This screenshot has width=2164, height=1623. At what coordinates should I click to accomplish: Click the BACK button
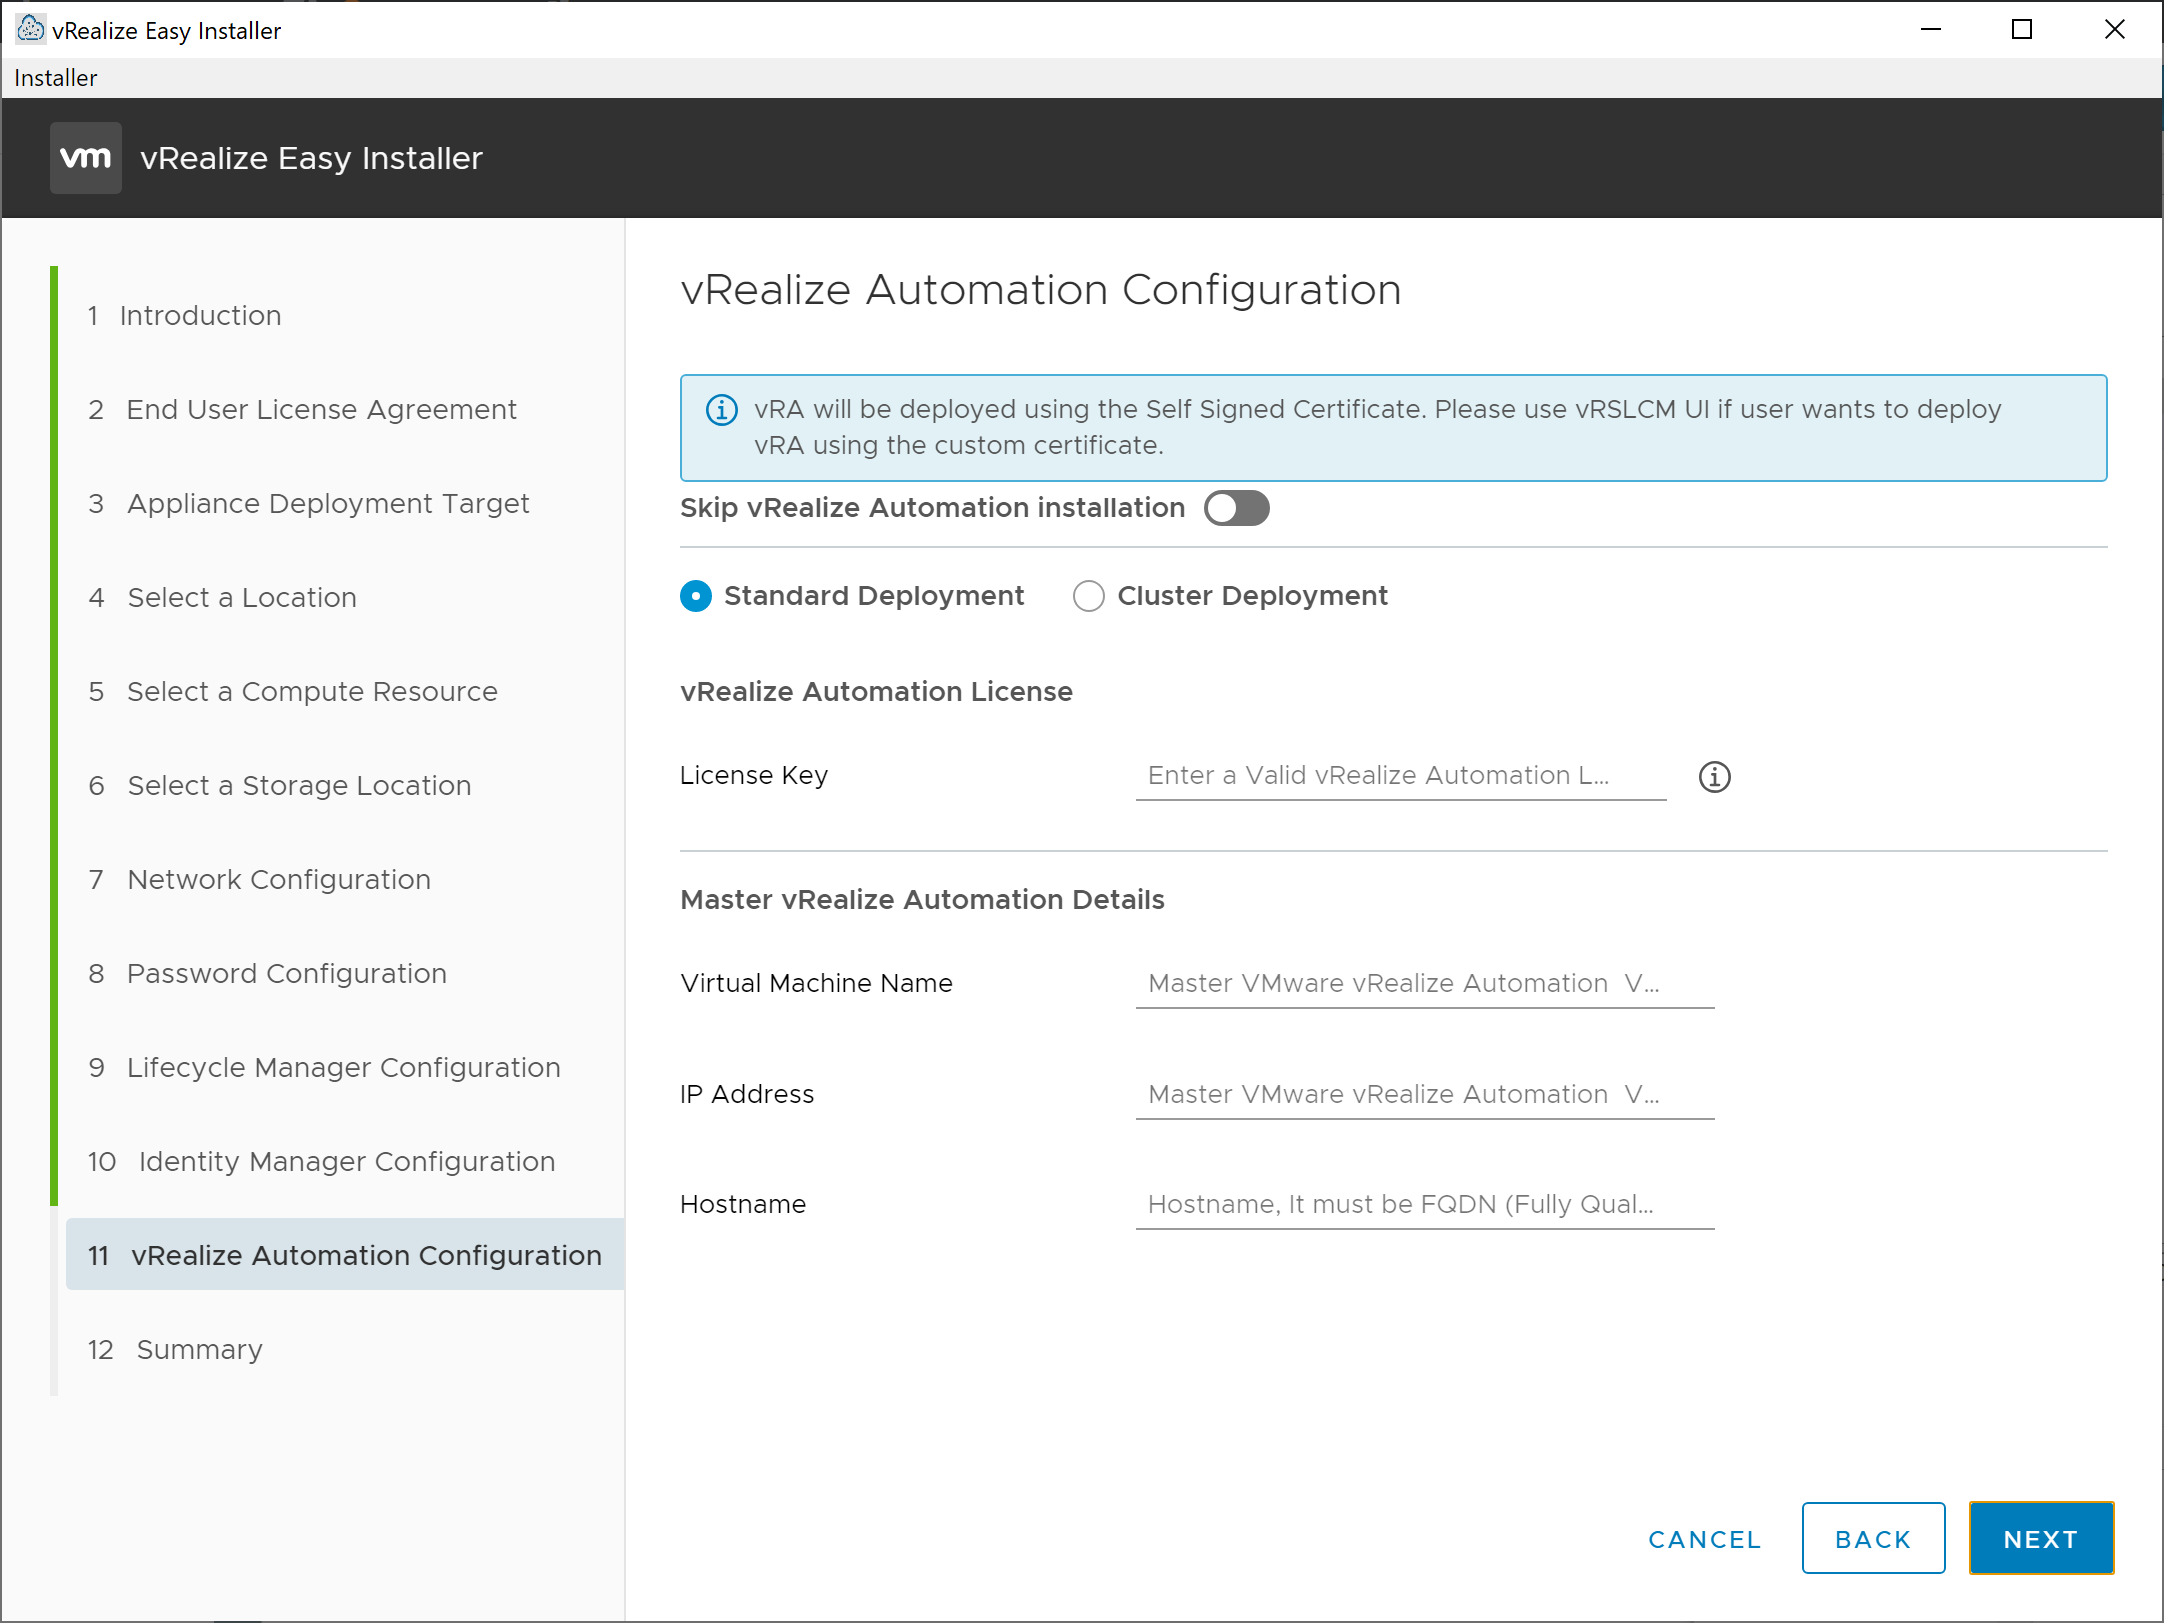(1872, 1539)
